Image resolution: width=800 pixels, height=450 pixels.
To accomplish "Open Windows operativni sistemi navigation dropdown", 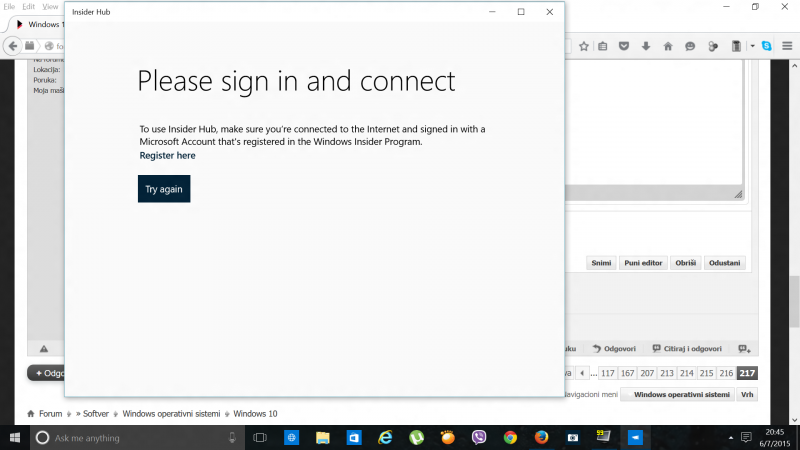I will (678, 394).
